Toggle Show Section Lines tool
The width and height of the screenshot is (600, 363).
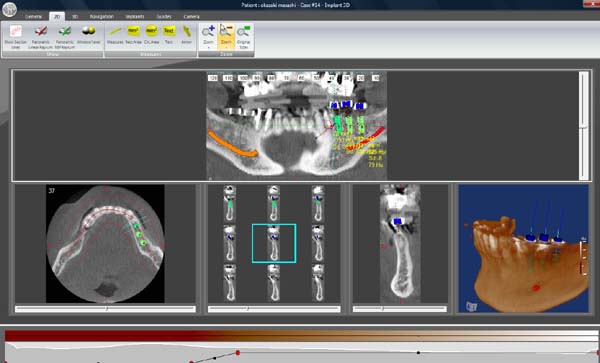tap(16, 37)
